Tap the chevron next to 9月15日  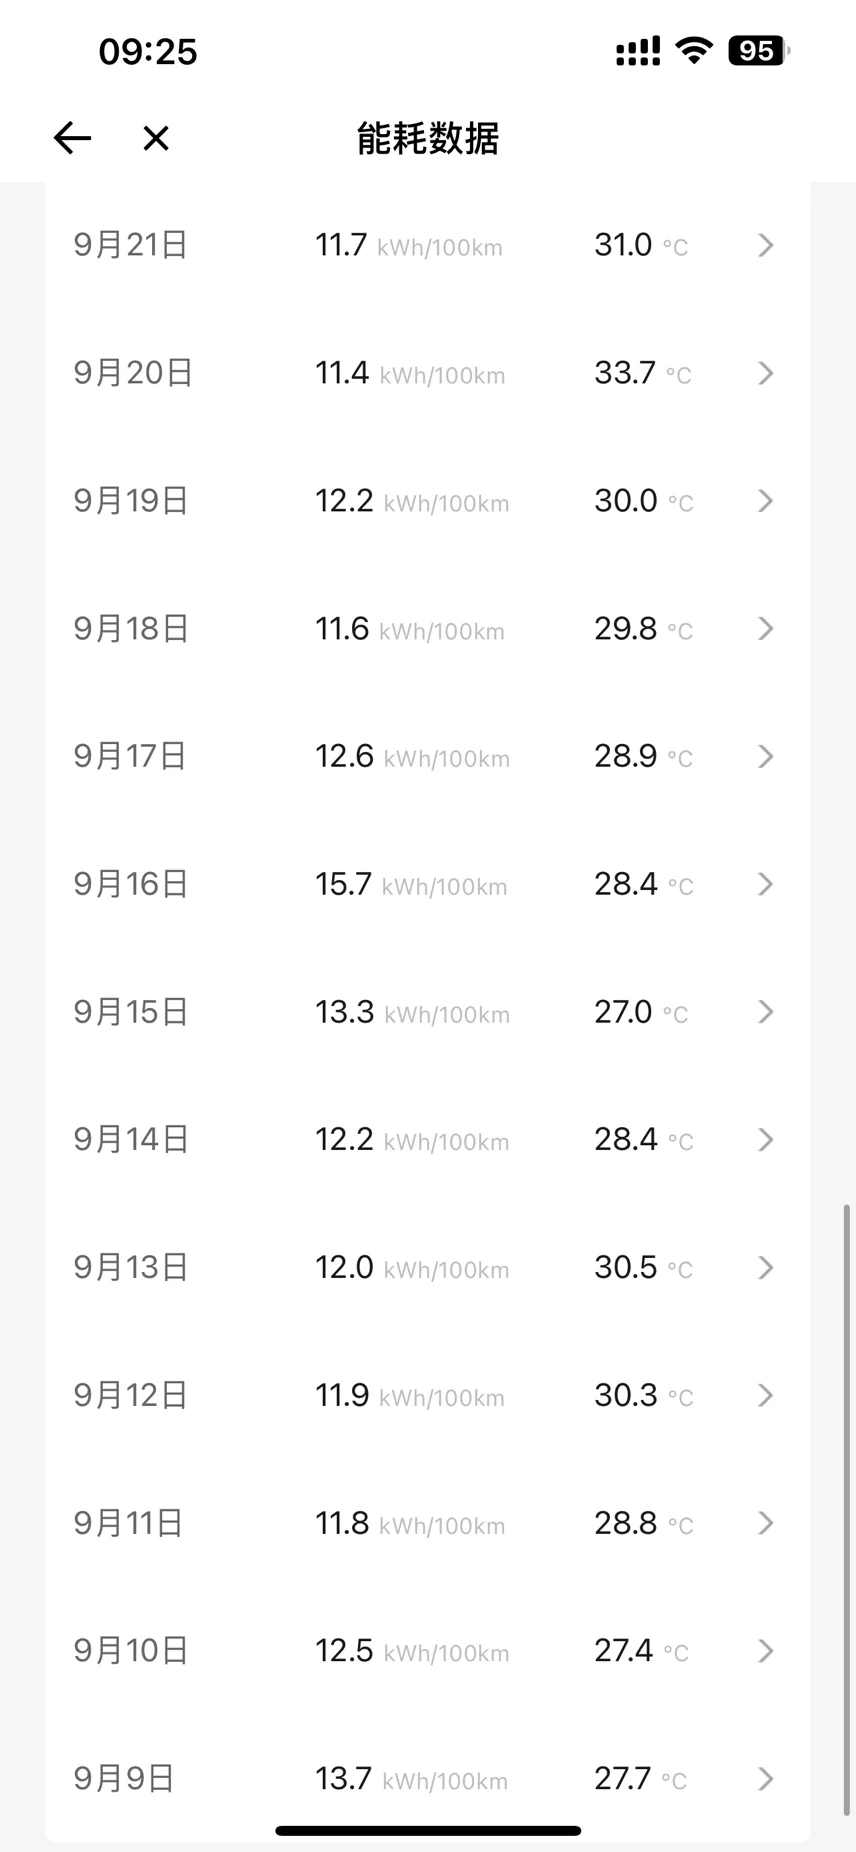click(x=766, y=1012)
